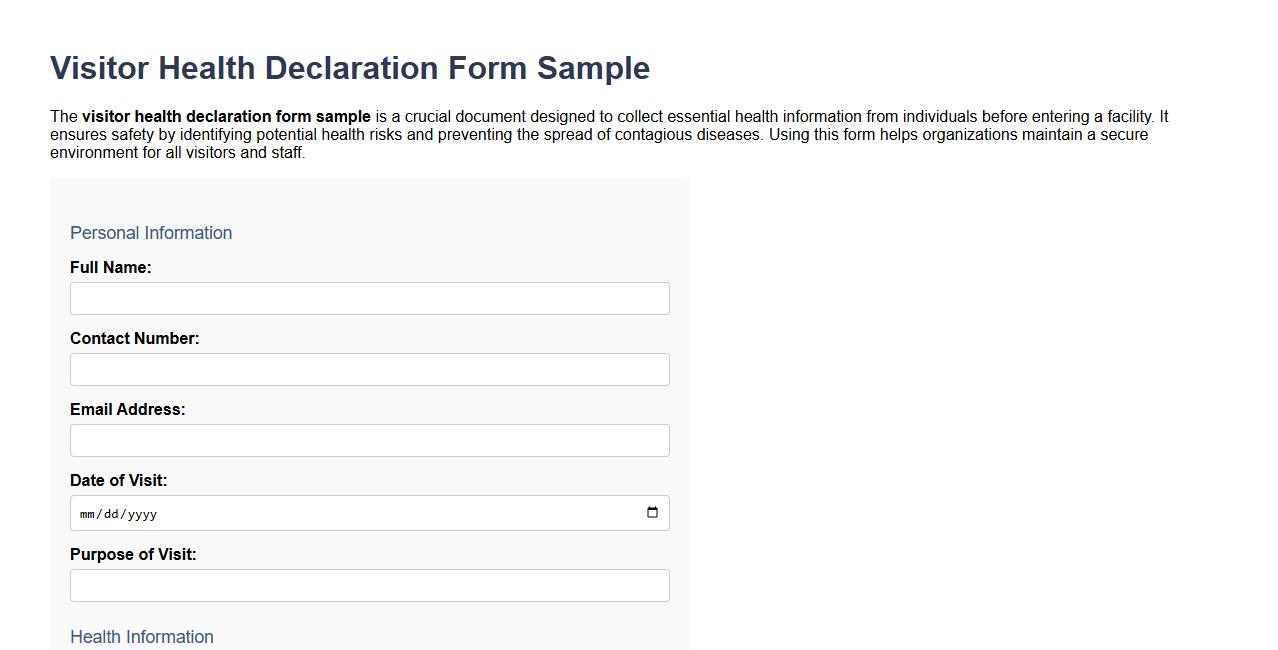Screen dimensions: 1278x650
Task: Click the Email Address label
Action: point(127,409)
